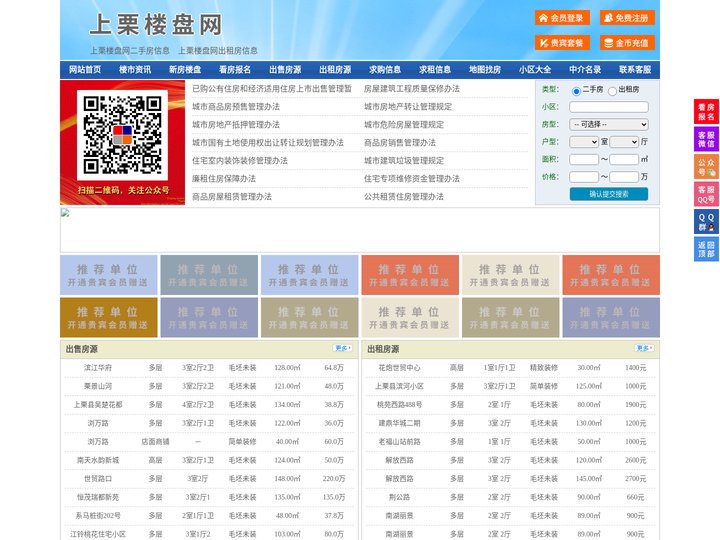Open the purple 客服微信 sidebar icon
720x540 pixels.
(x=706, y=139)
